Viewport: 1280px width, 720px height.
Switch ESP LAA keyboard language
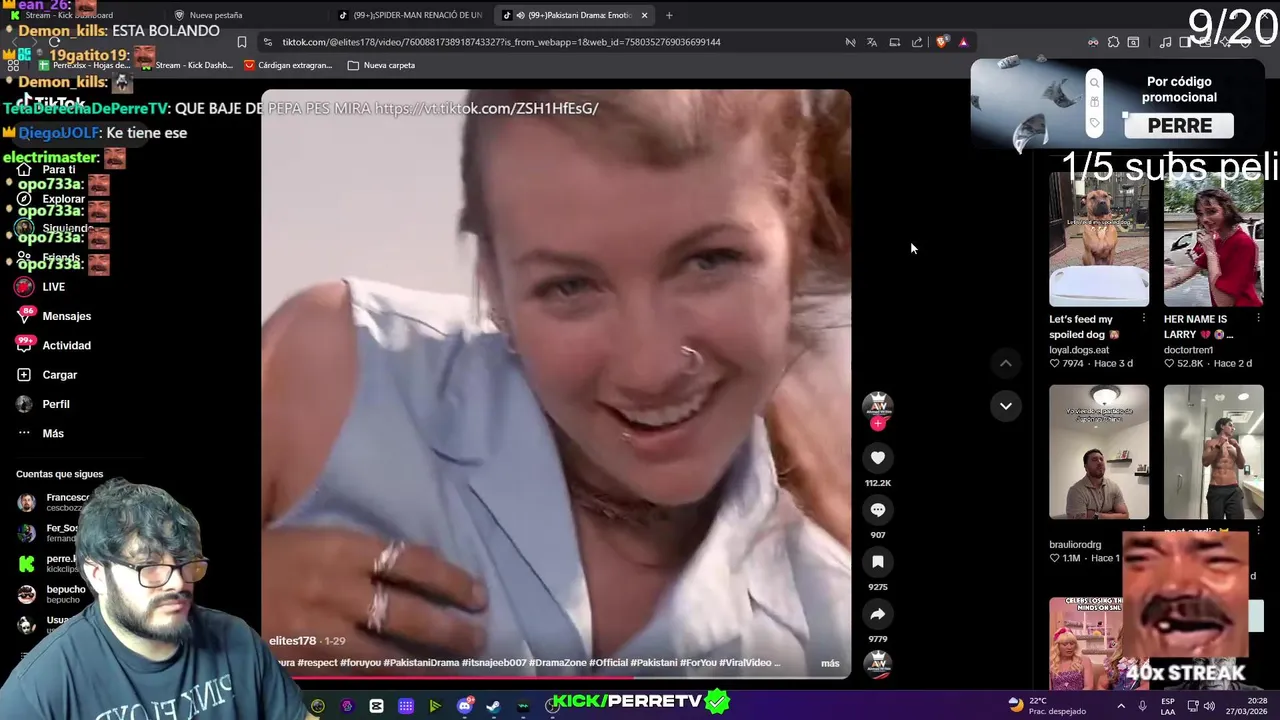pos(1168,706)
